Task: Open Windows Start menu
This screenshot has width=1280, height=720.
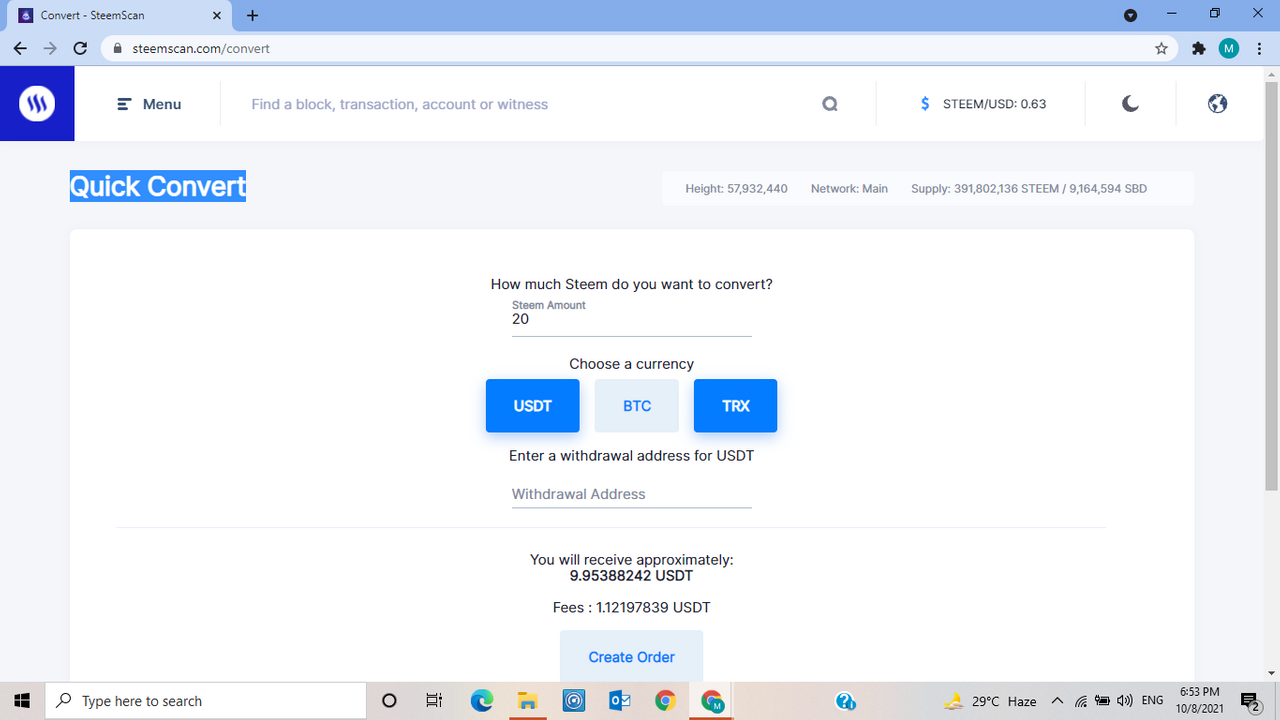Action: (x=21, y=701)
